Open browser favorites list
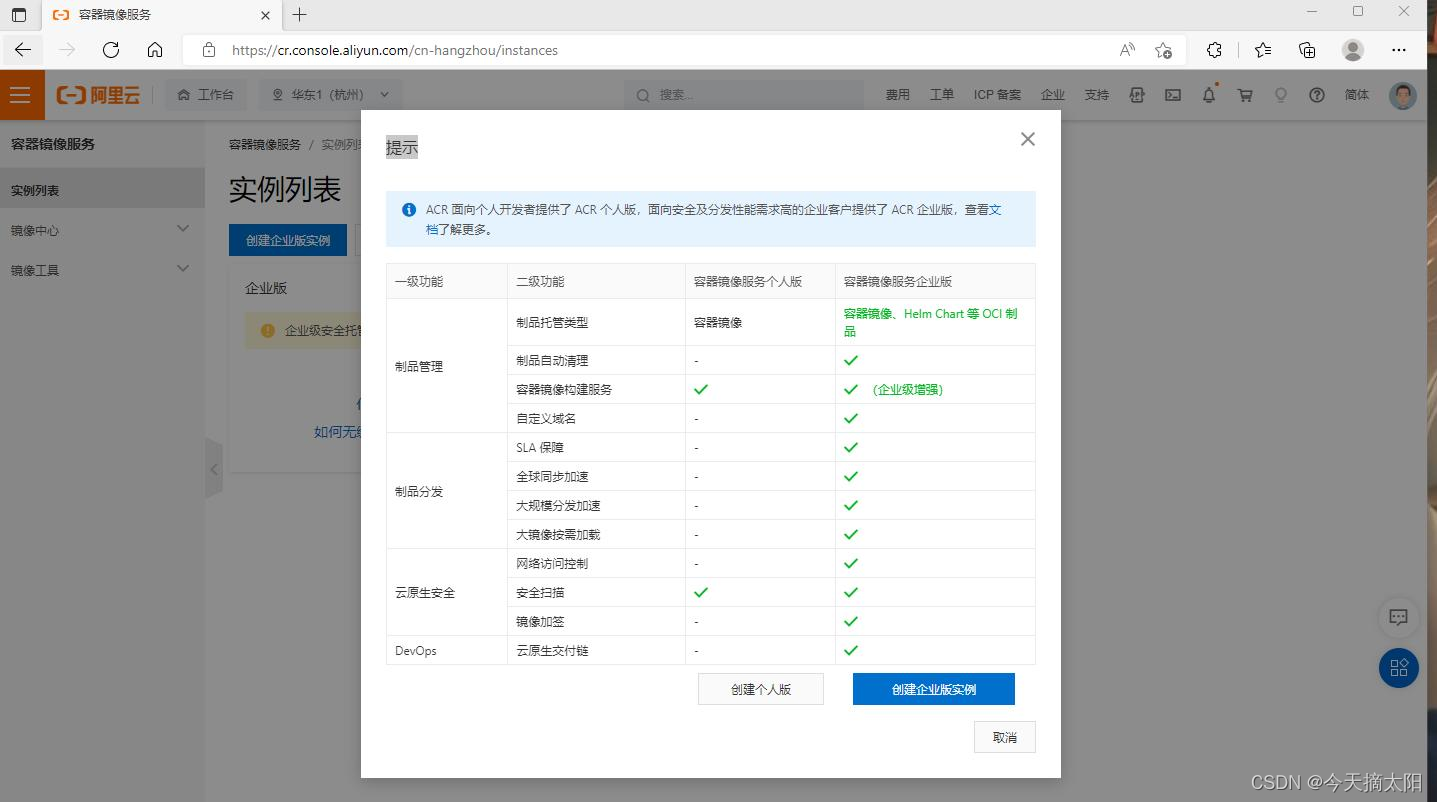This screenshot has width=1437, height=802. click(1263, 50)
